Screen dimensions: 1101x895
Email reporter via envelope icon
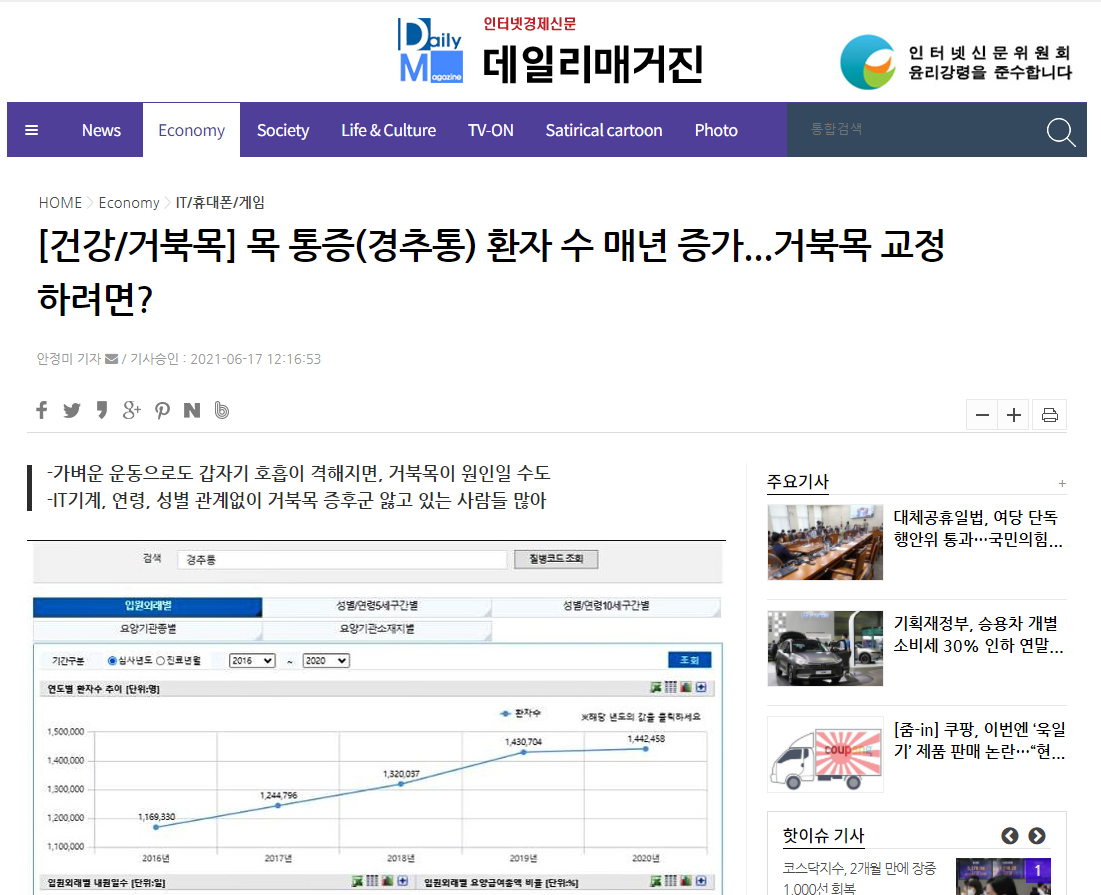pos(112,359)
